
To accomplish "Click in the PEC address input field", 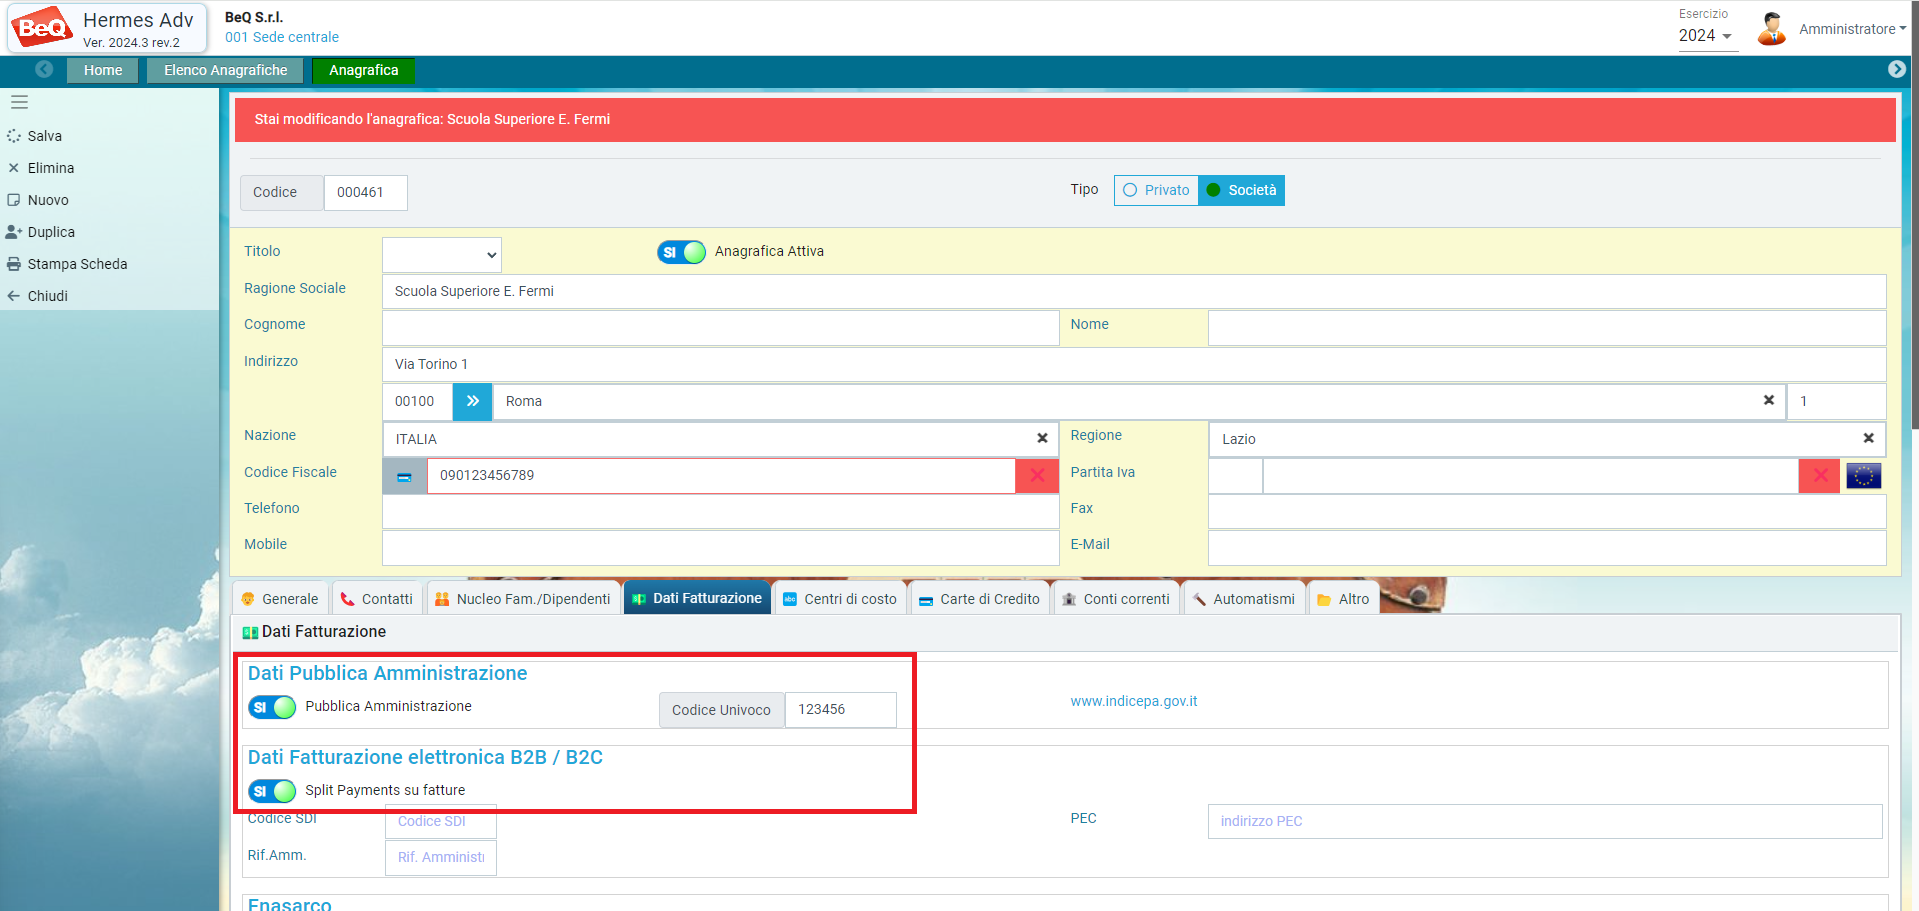I will (1544, 821).
